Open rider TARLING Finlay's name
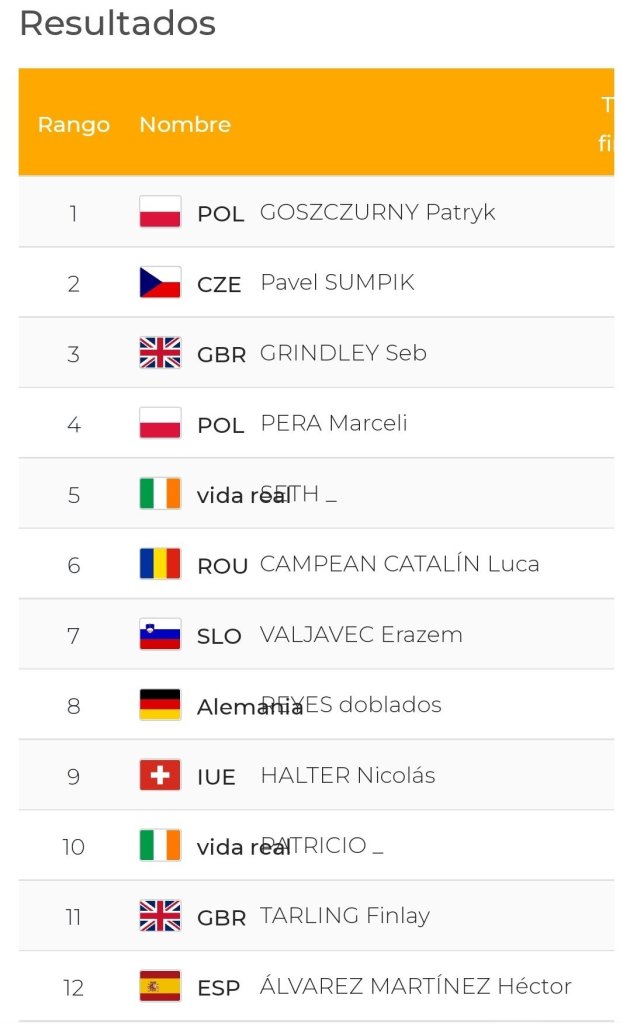The height and width of the screenshot is (1023, 623). 344,916
